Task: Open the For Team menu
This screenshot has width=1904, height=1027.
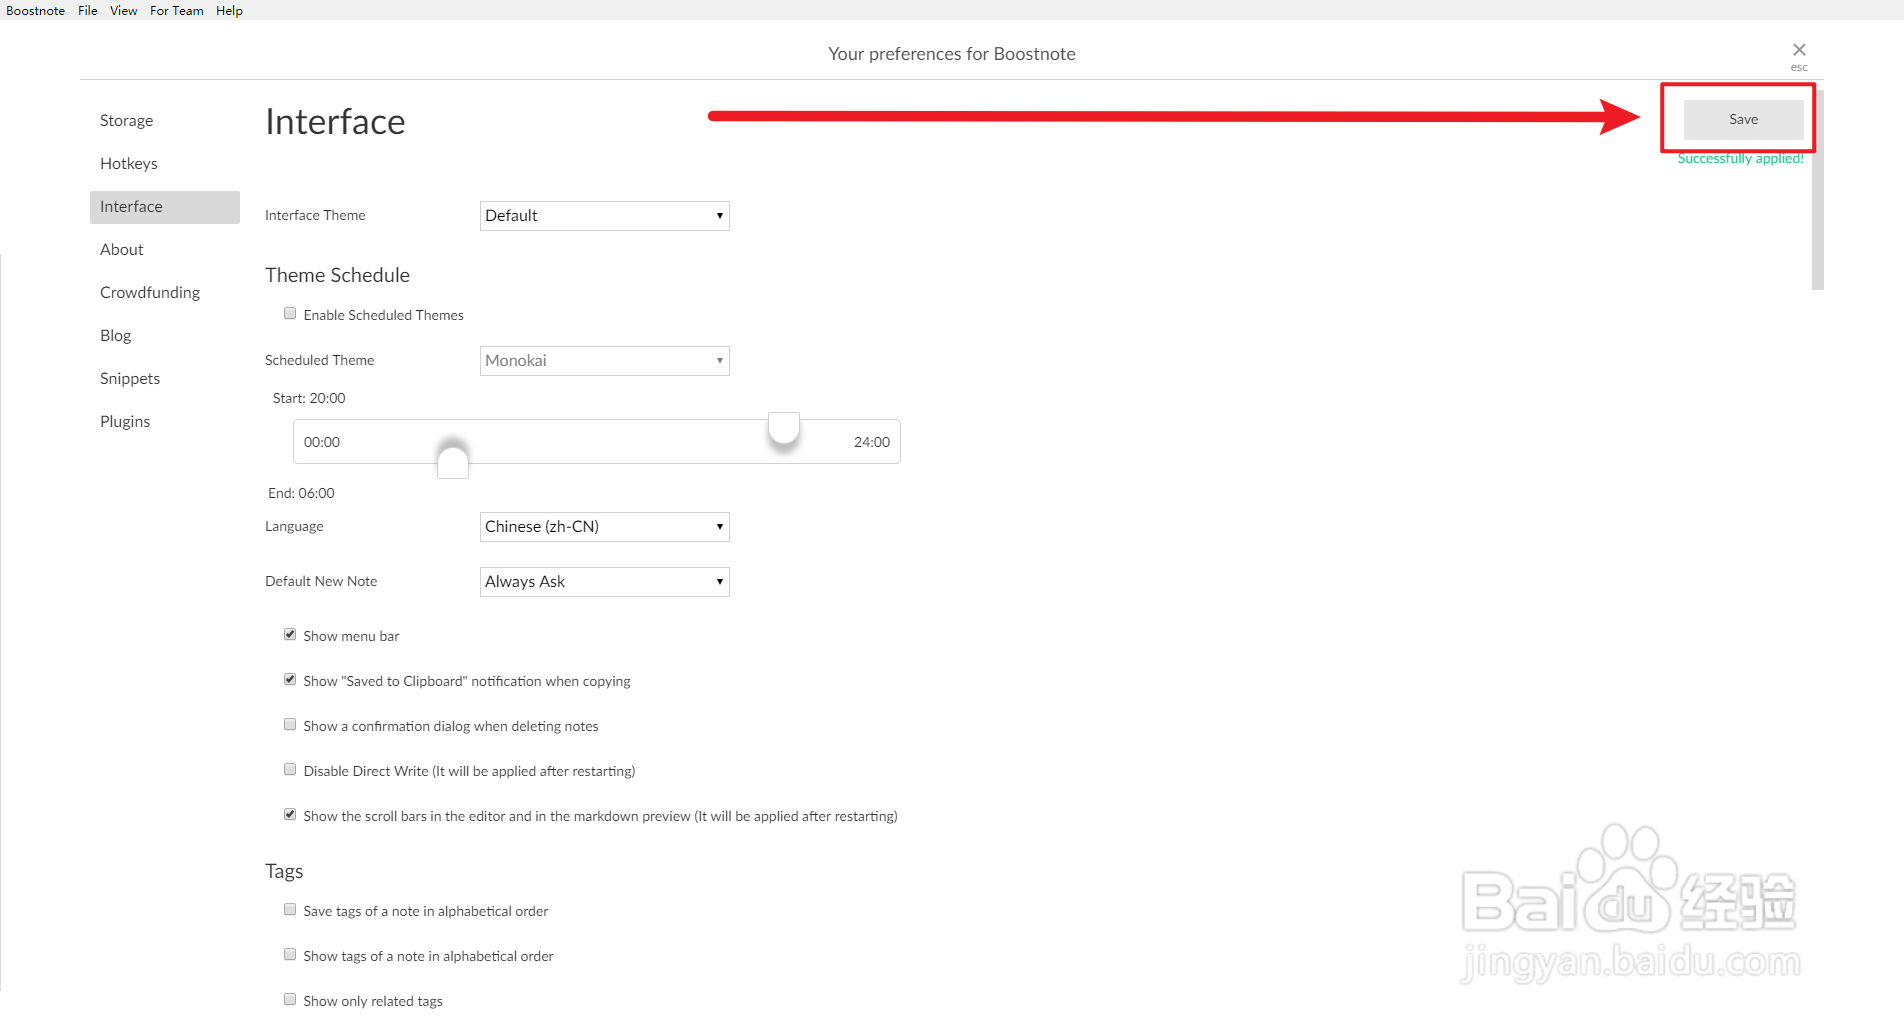Action: (x=176, y=10)
